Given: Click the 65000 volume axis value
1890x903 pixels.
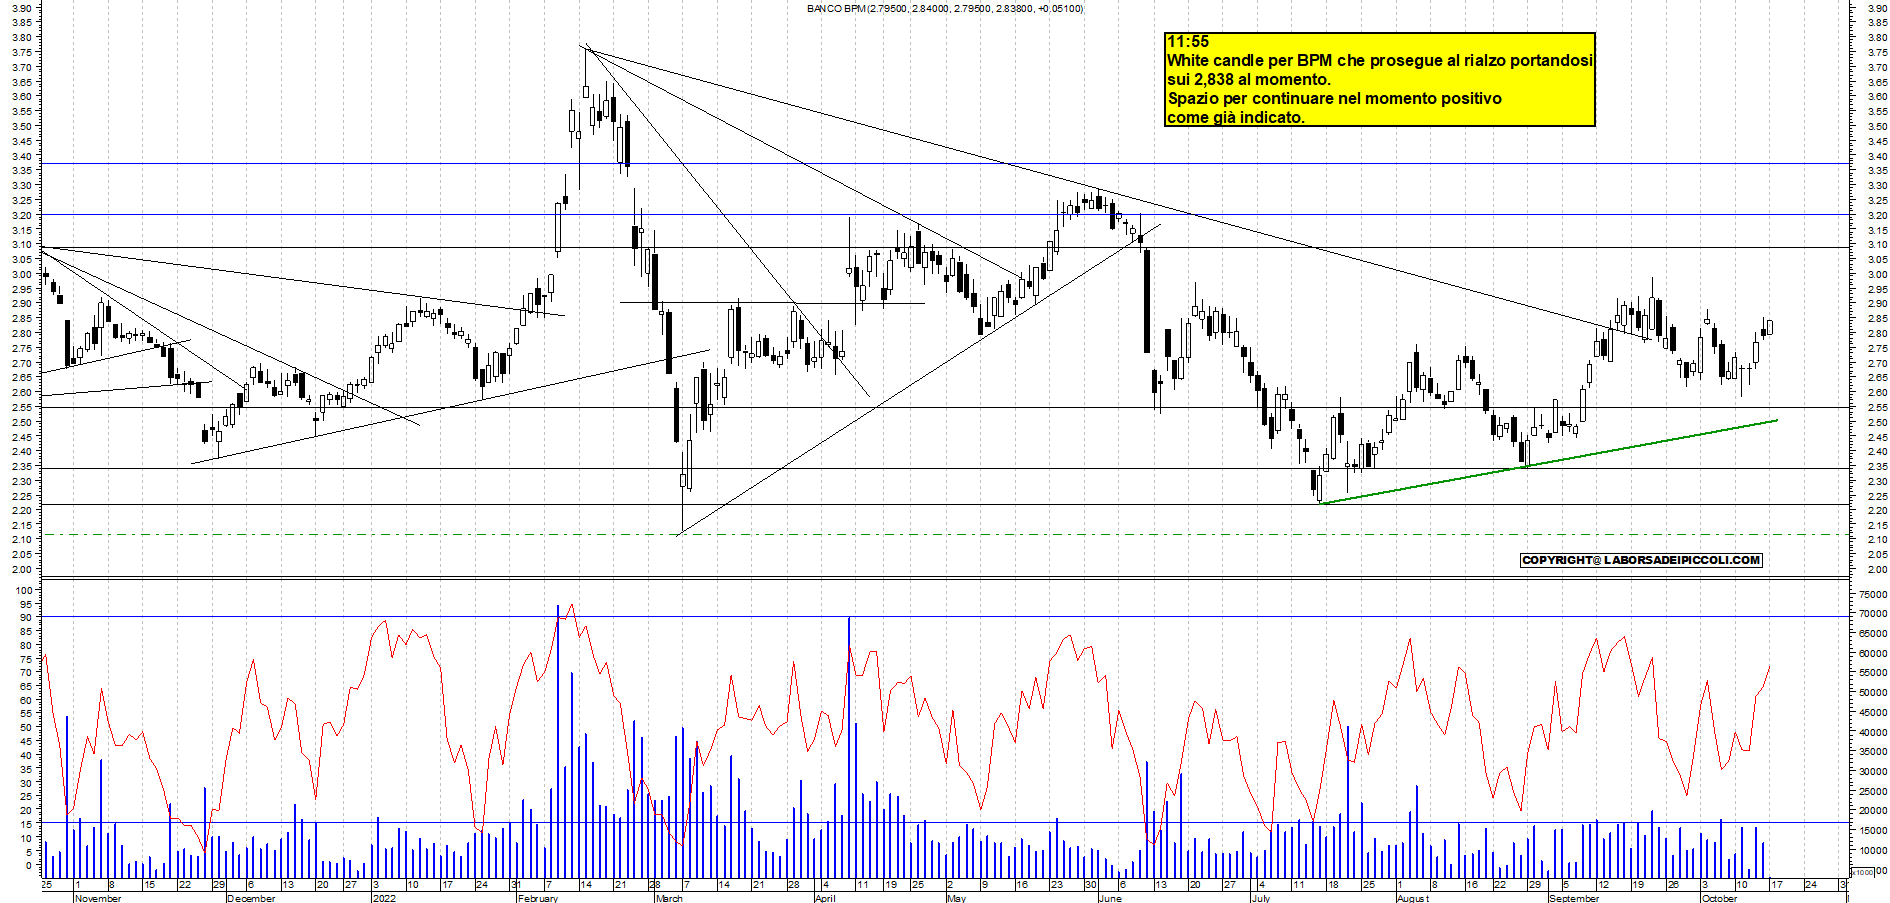Looking at the screenshot, I should point(1873,634).
